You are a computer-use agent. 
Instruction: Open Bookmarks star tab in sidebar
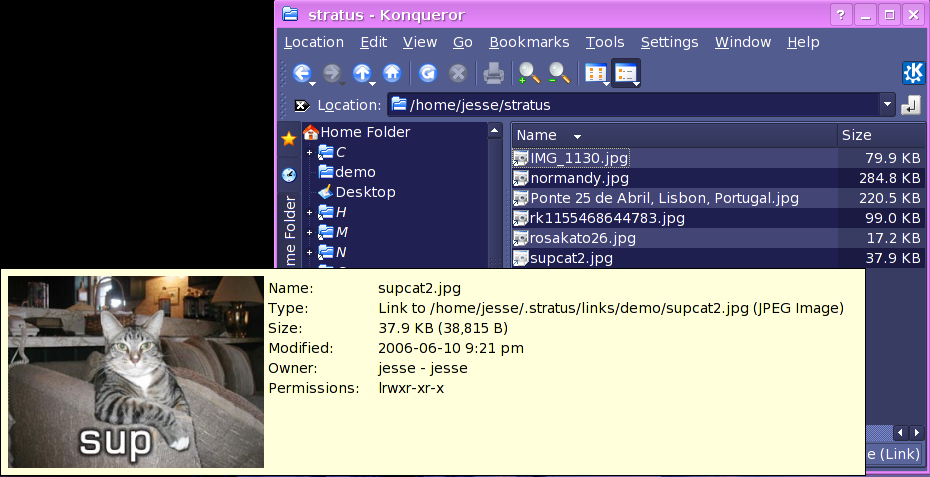coord(289,139)
